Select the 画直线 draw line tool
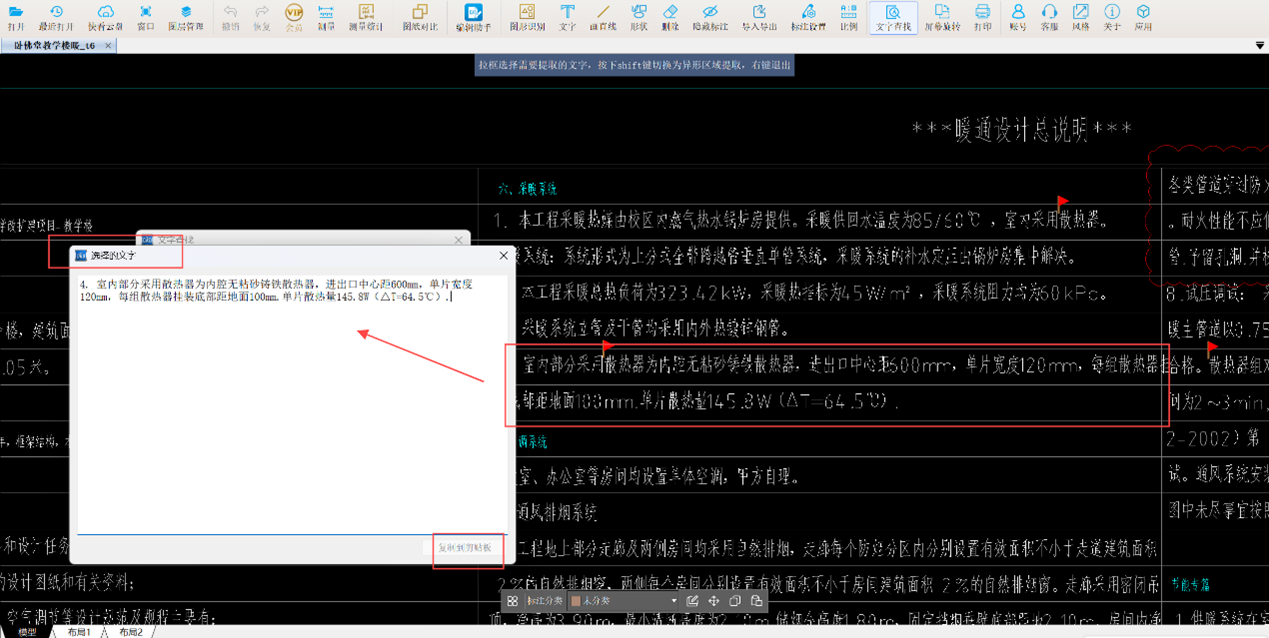The image size is (1269, 638). click(x=603, y=16)
